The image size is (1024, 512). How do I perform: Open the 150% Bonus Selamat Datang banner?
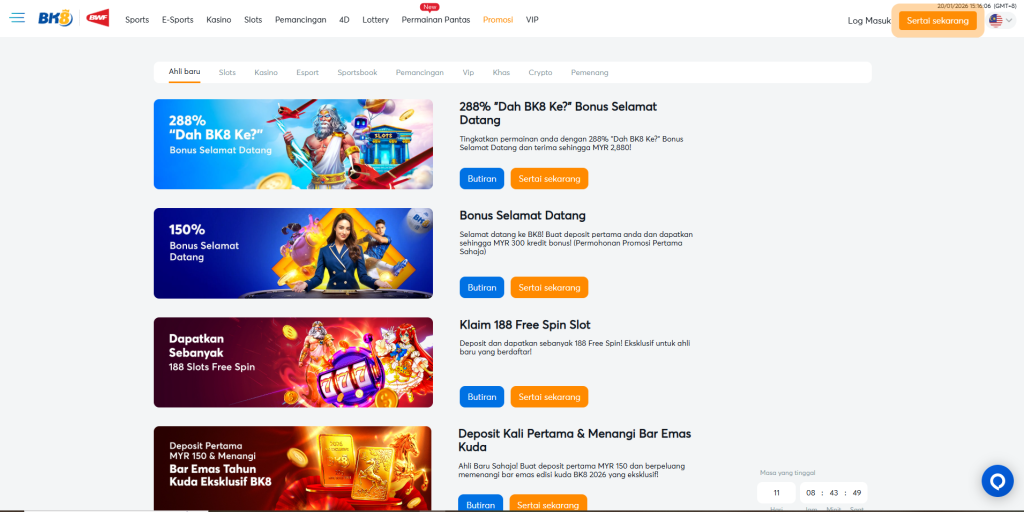click(x=293, y=253)
